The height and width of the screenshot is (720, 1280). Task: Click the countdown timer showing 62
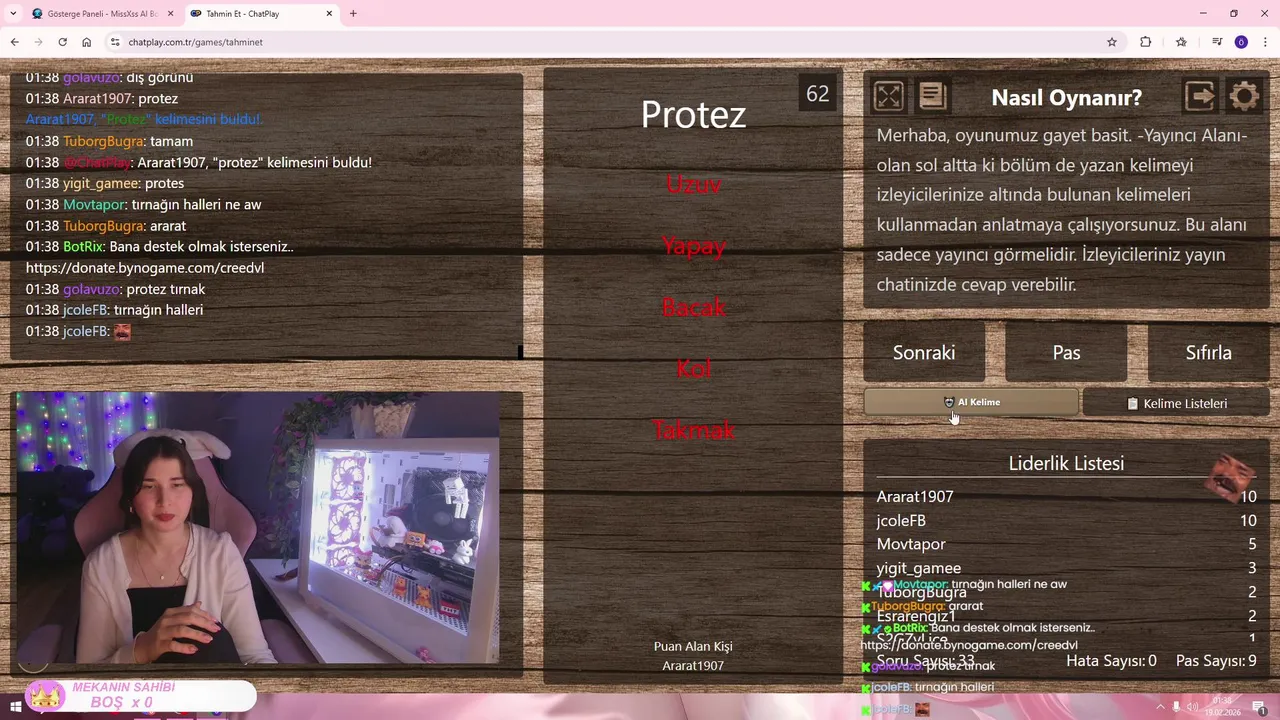[x=817, y=94]
